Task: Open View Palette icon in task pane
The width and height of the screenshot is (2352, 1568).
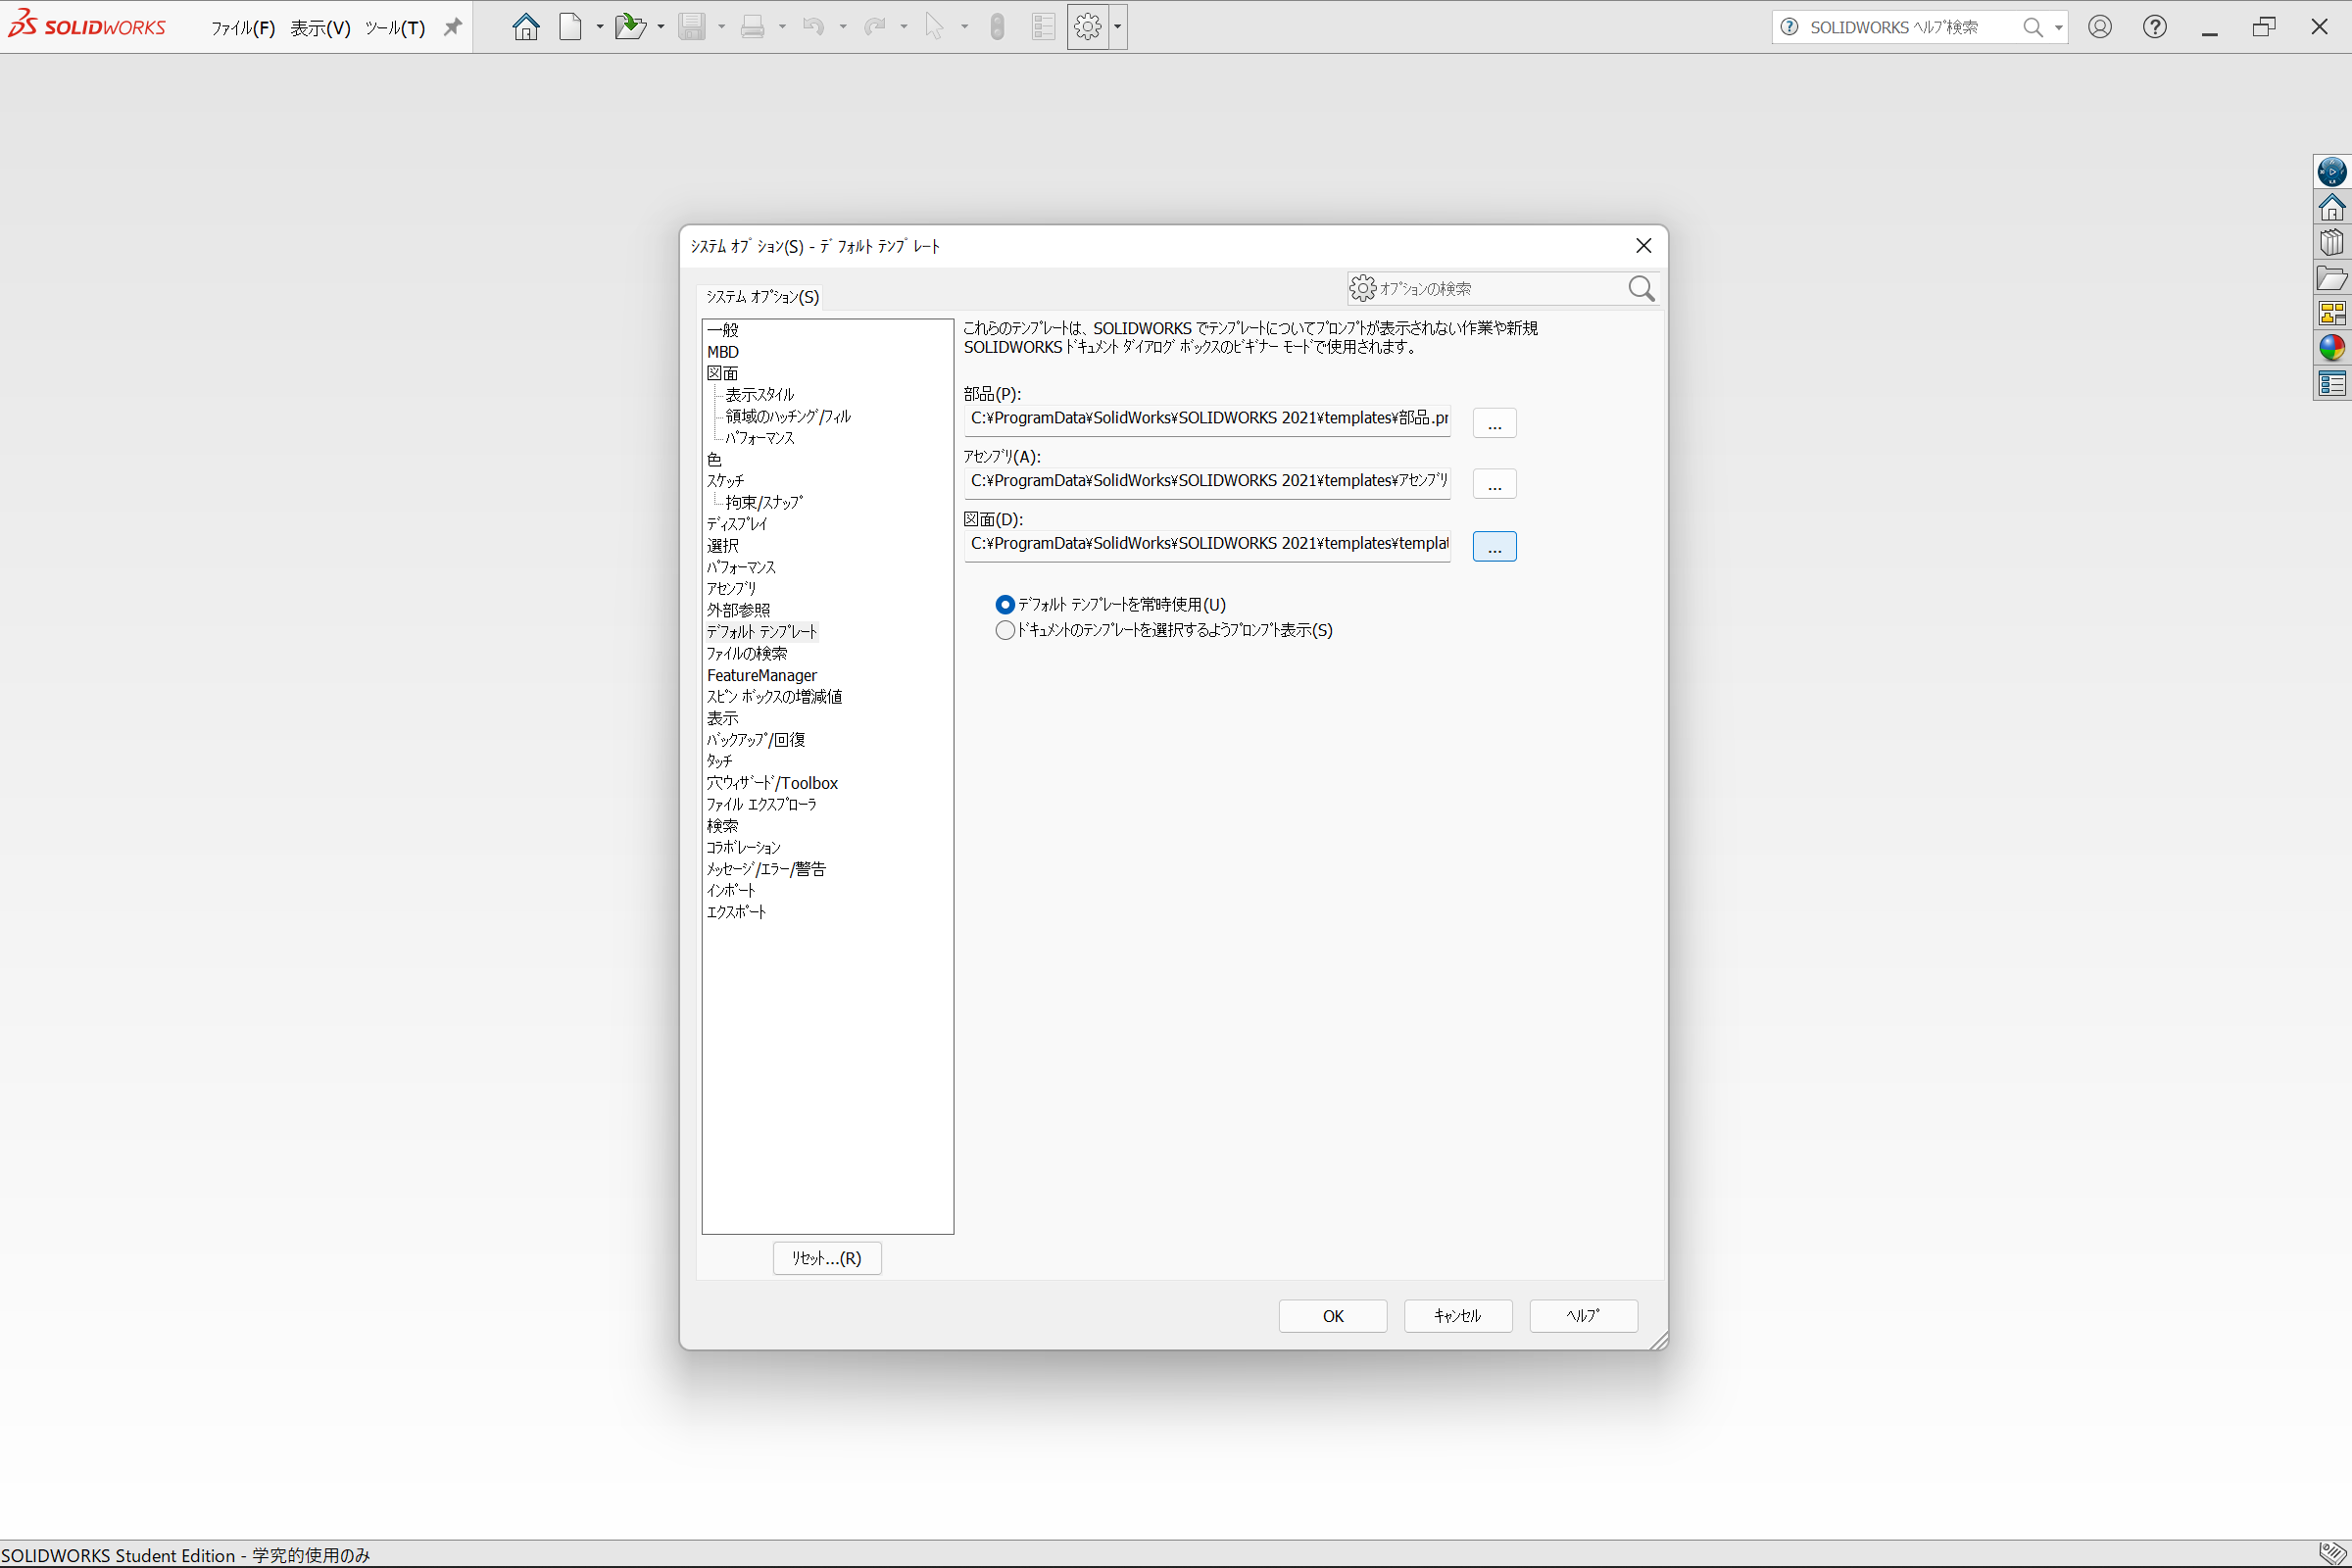Action: coord(2332,314)
